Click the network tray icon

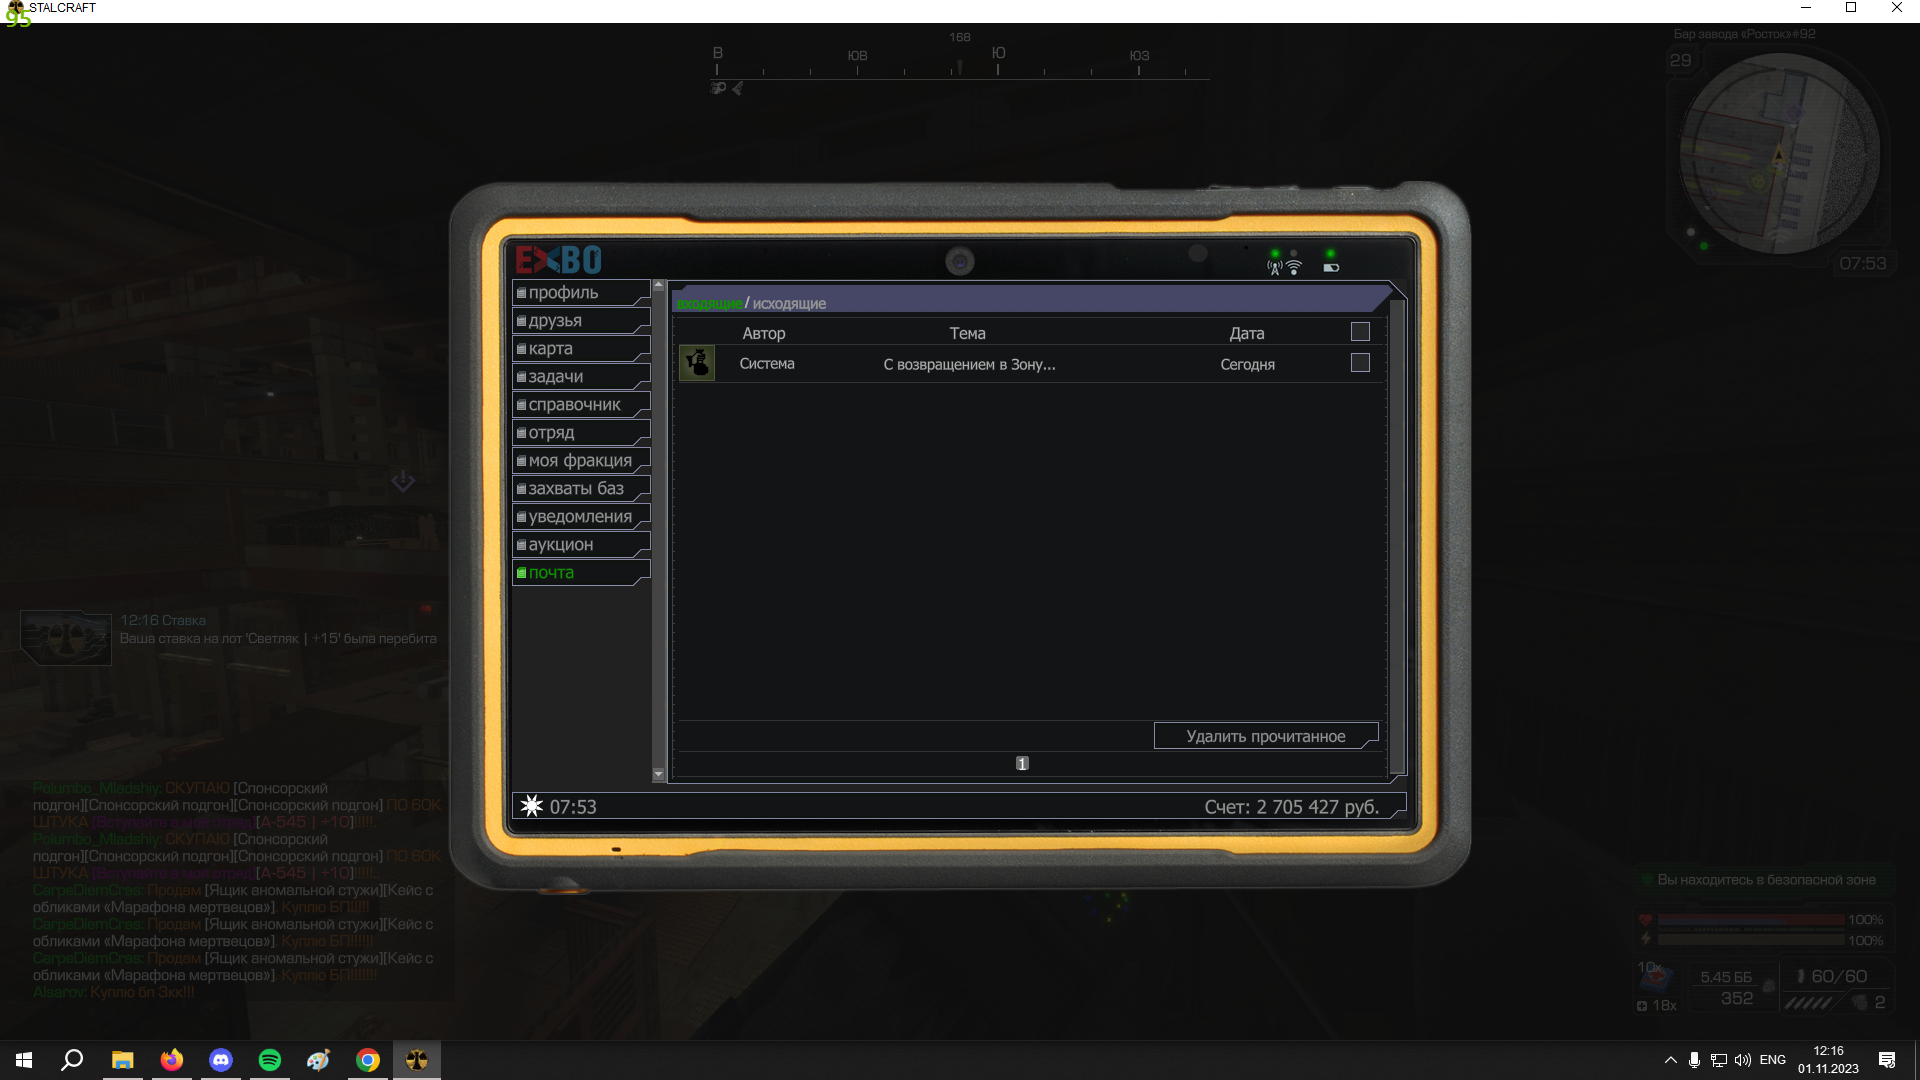pyautogui.click(x=1719, y=1060)
